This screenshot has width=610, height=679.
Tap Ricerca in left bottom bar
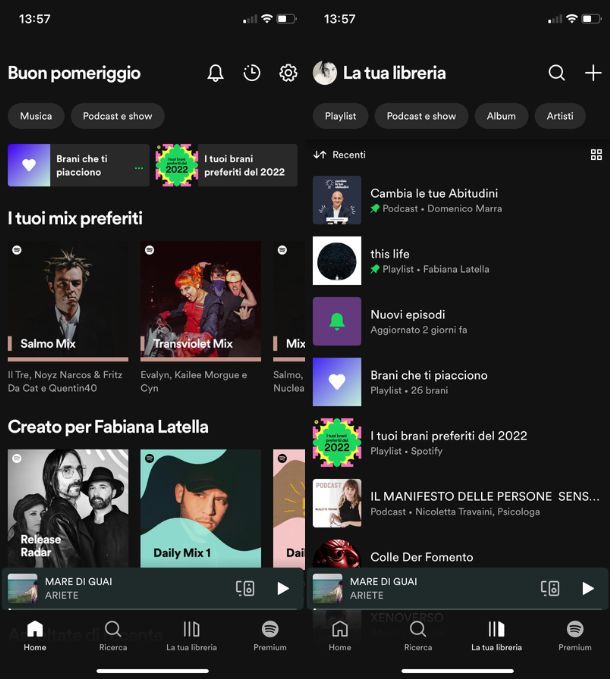click(x=113, y=635)
